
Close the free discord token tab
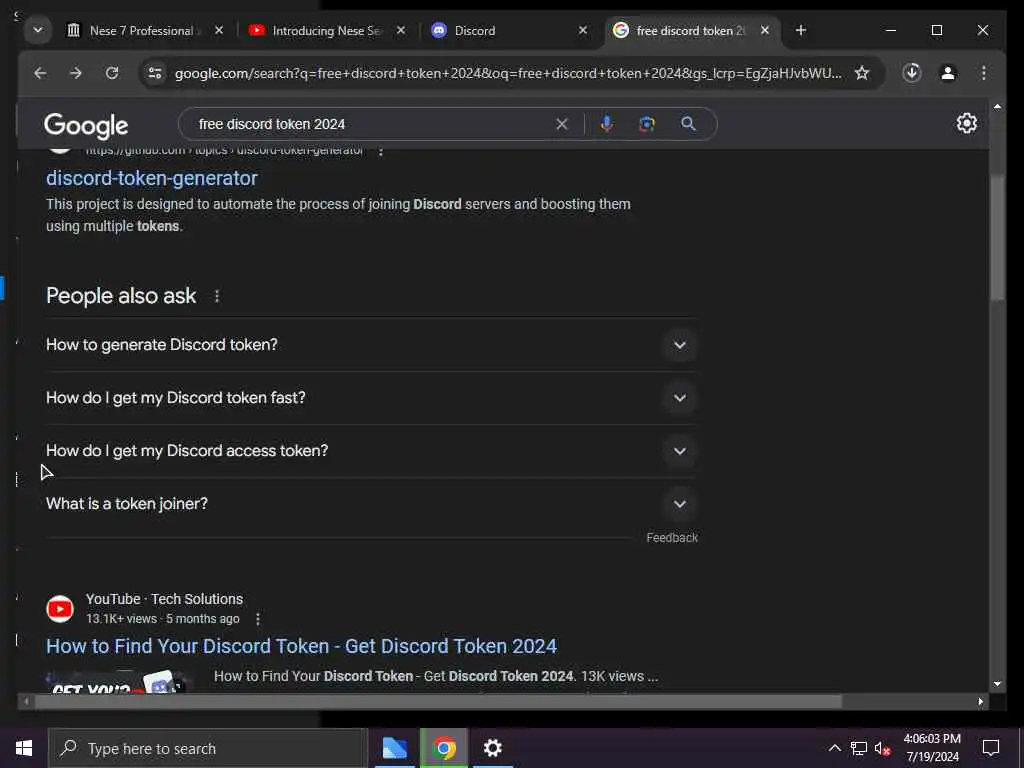[x=765, y=30]
